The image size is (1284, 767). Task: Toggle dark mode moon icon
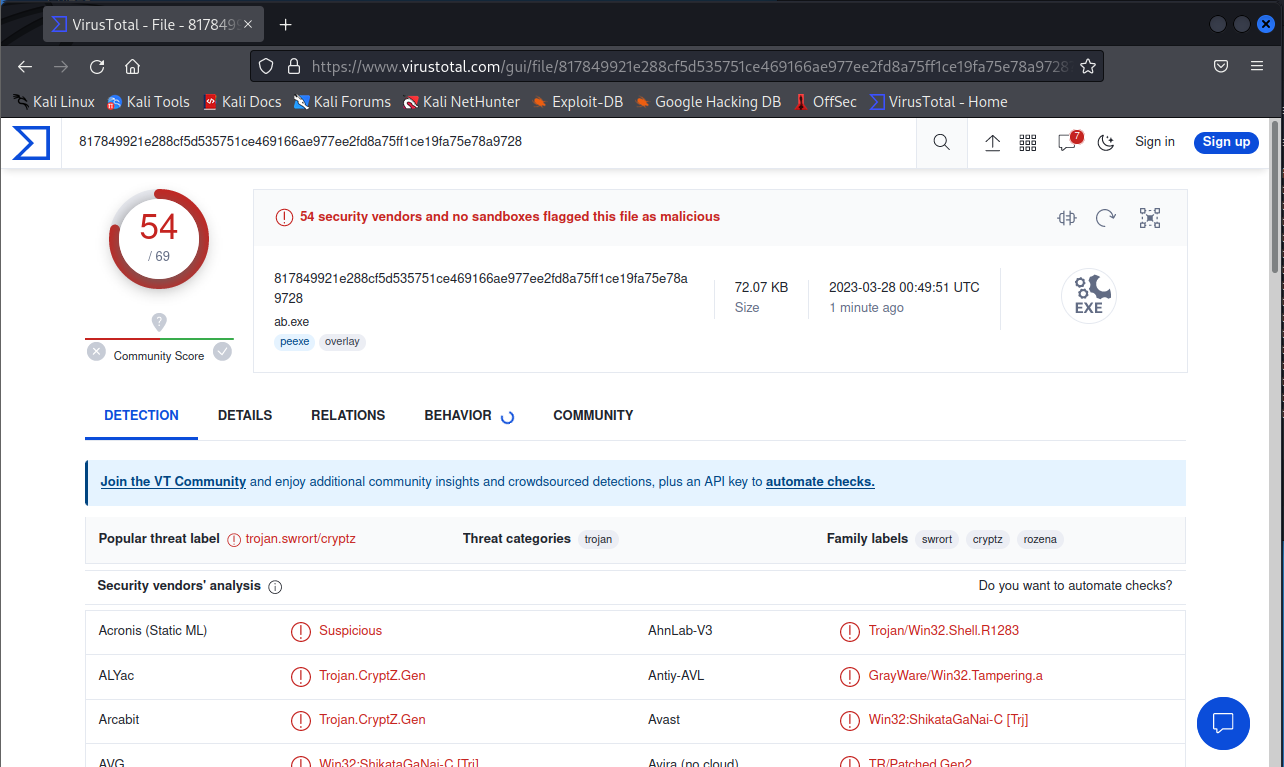[x=1105, y=142]
